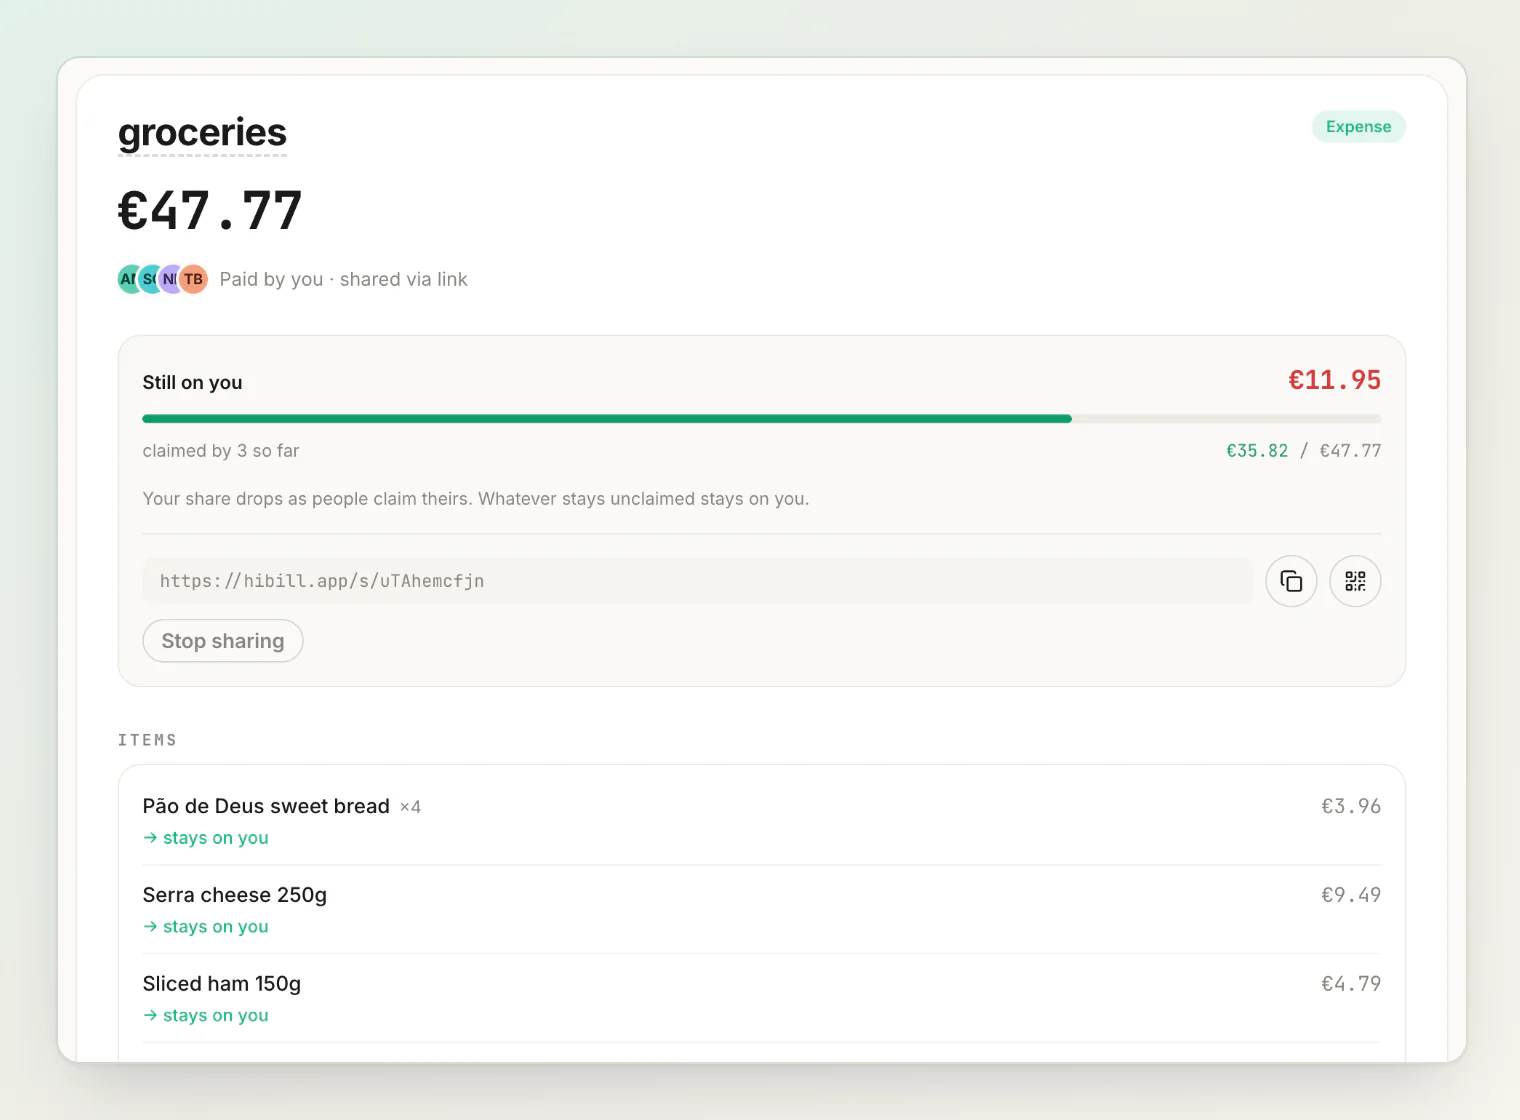The height and width of the screenshot is (1120, 1520).
Task: Click the €3.96 price for sweet bread
Action: [x=1351, y=806]
